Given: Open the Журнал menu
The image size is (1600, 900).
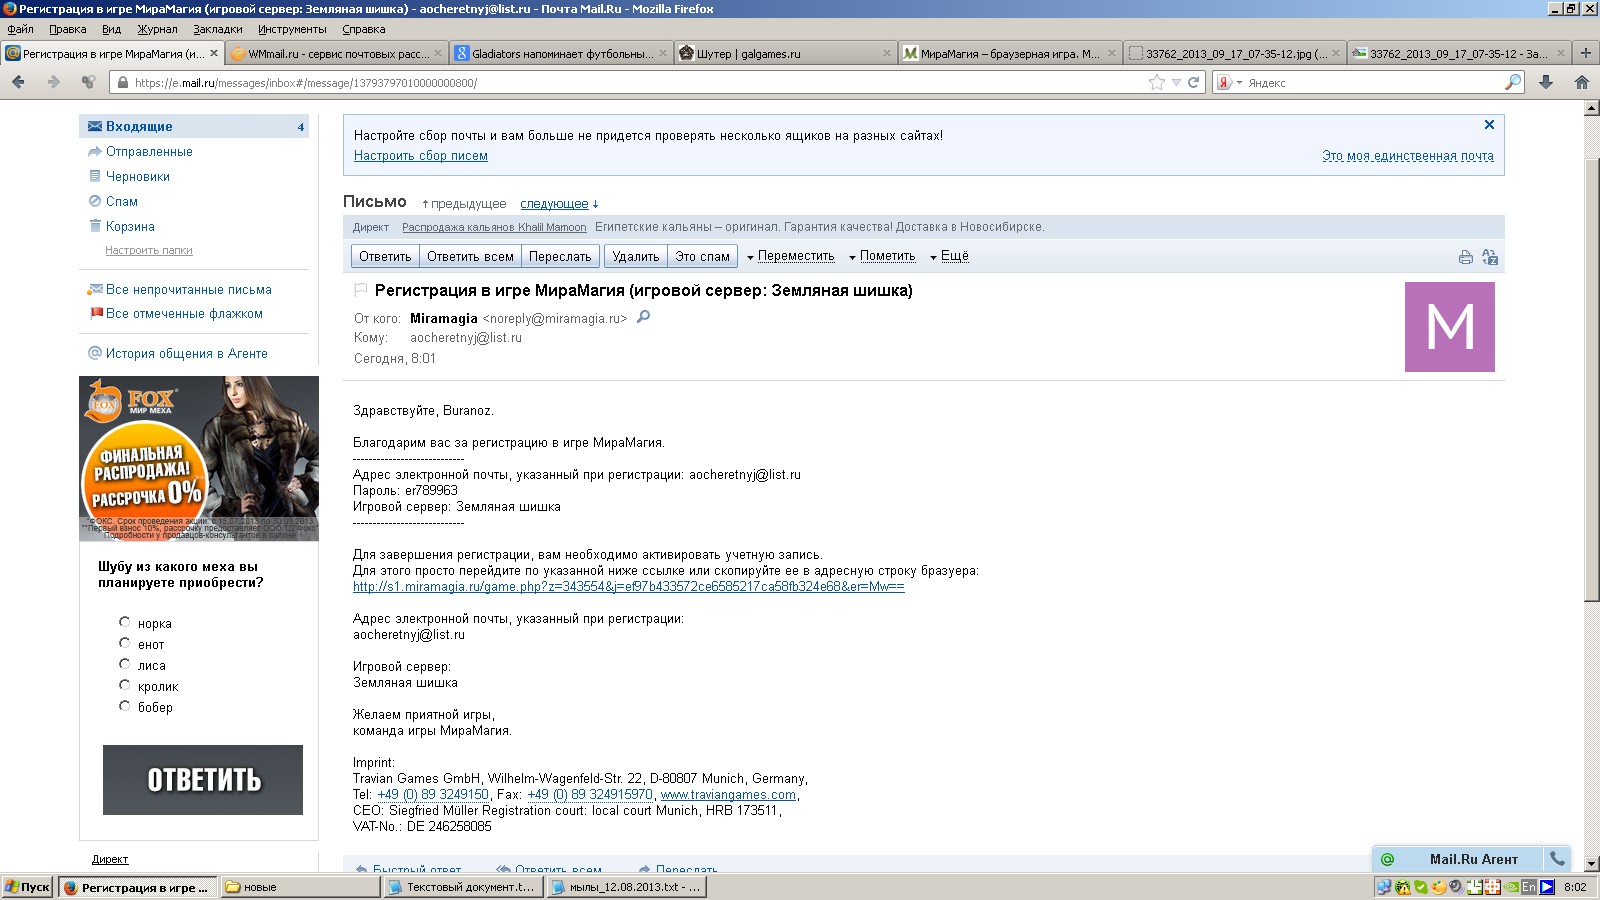Looking at the screenshot, I should (157, 29).
